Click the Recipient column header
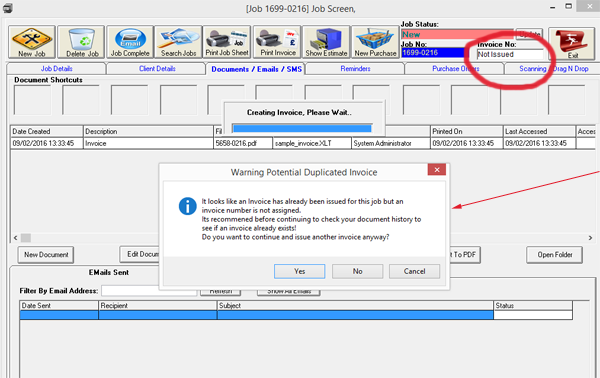The image size is (600, 378). coord(158,306)
